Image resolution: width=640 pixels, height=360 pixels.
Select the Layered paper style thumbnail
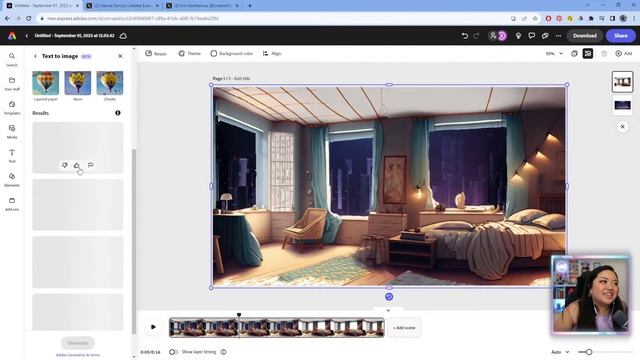tap(46, 83)
